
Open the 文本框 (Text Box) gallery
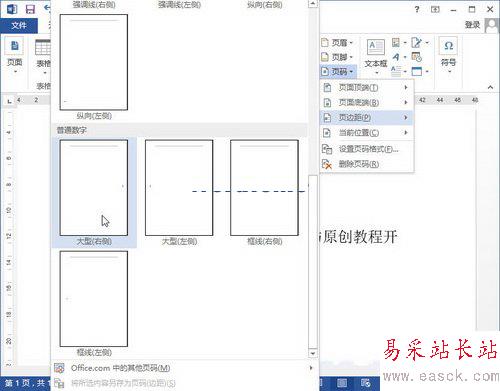(x=376, y=56)
